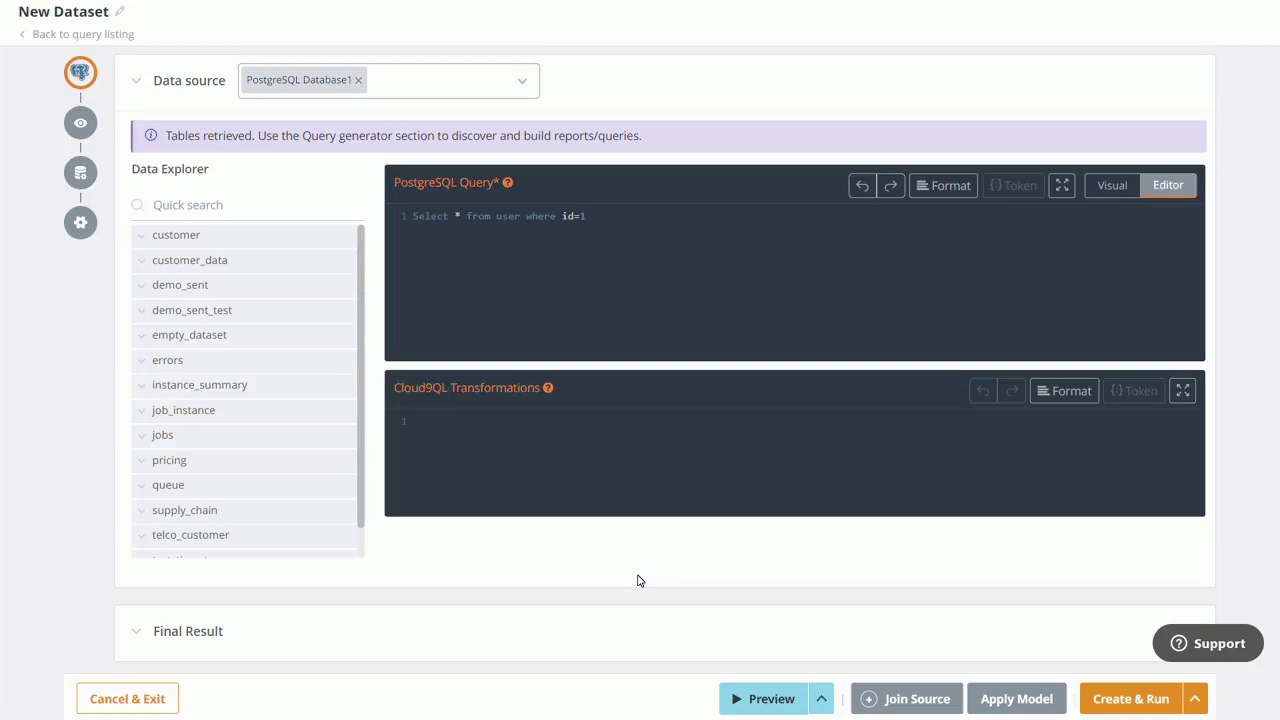Switch to Visual query mode
Screen dimensions: 1280x720
(1112, 185)
